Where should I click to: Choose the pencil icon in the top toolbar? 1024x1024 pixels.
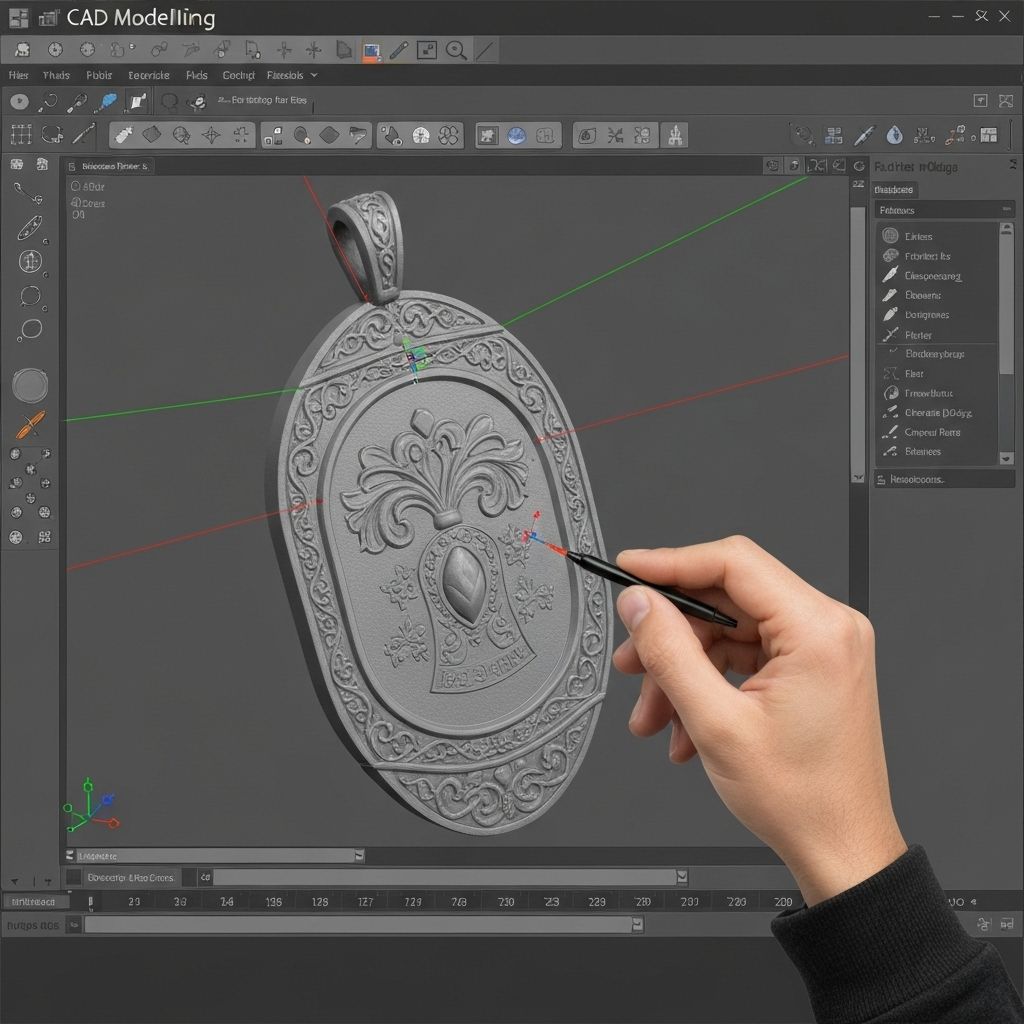click(399, 50)
